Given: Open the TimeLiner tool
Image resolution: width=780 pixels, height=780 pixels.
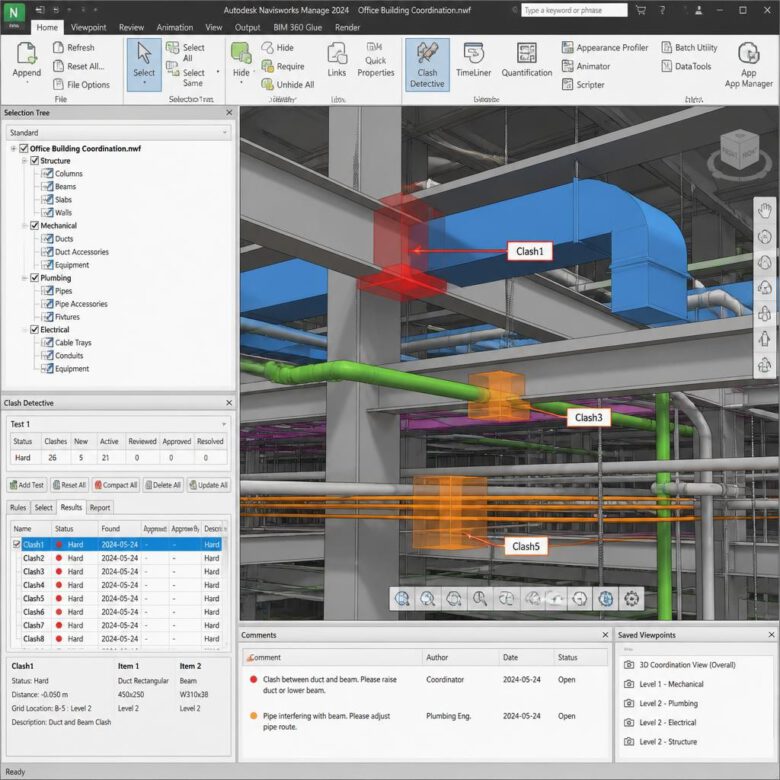Looking at the screenshot, I should (x=473, y=60).
